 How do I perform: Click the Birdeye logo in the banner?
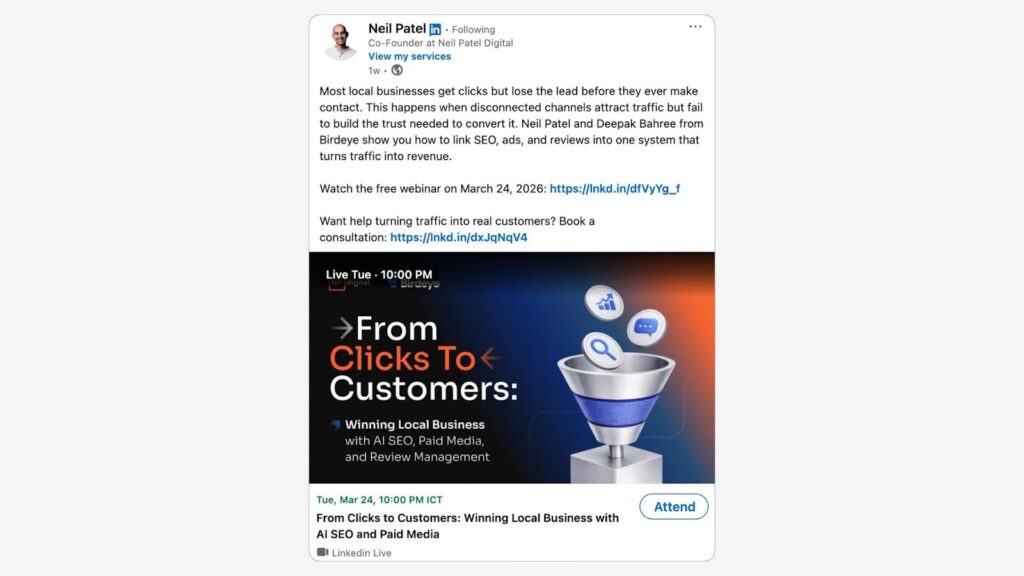(x=414, y=285)
